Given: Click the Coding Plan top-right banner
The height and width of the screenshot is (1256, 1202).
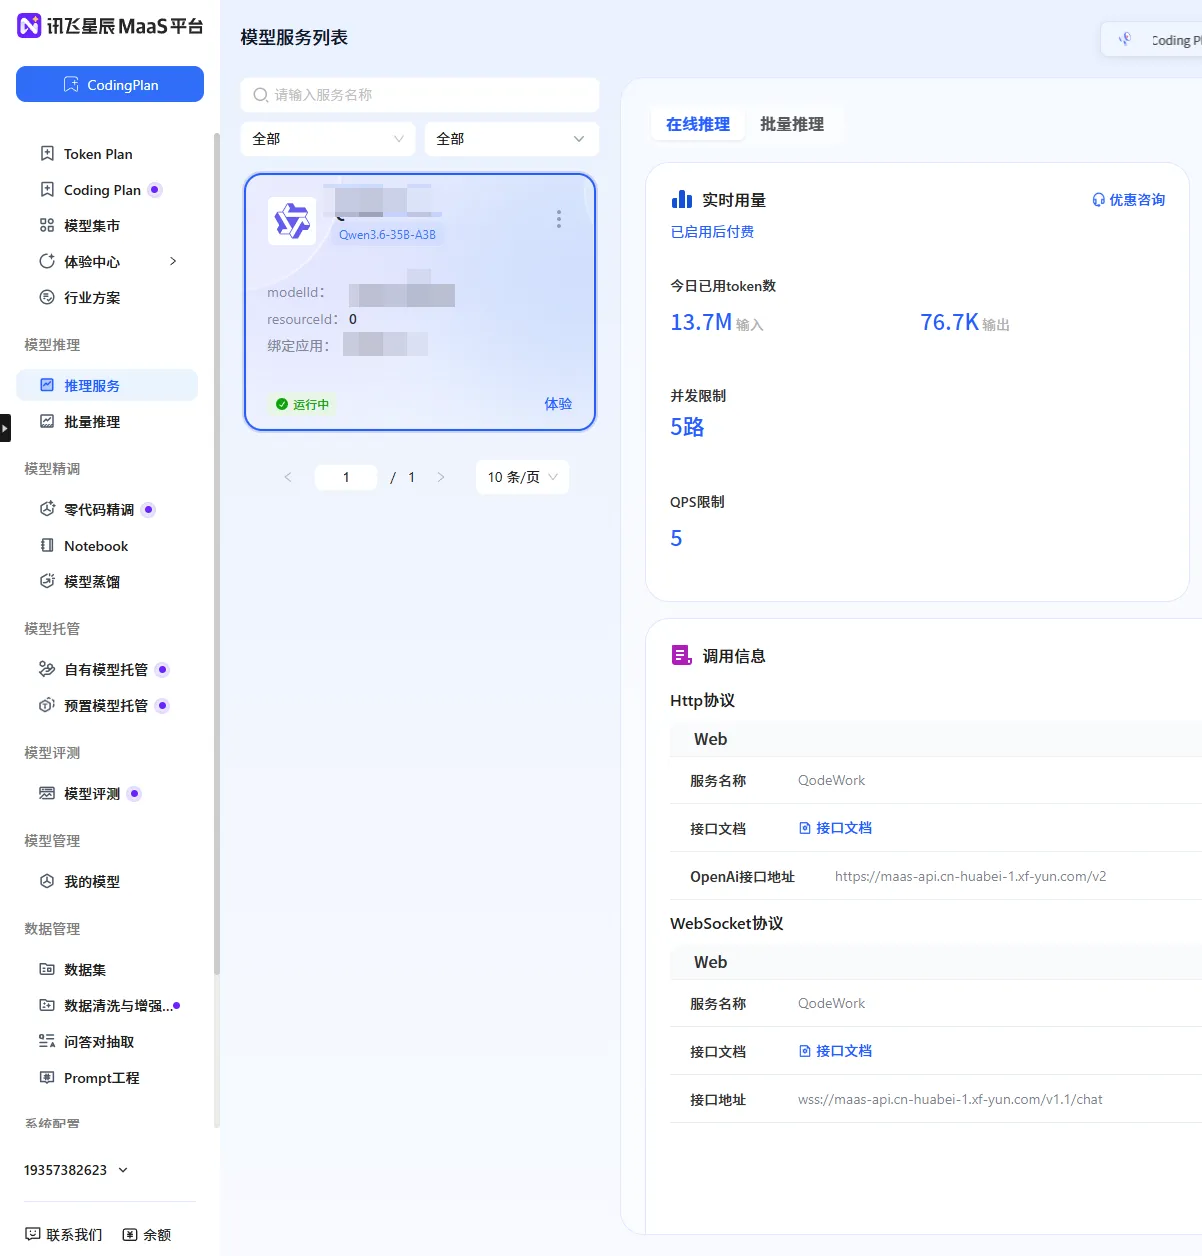Looking at the screenshot, I should click(x=1151, y=39).
